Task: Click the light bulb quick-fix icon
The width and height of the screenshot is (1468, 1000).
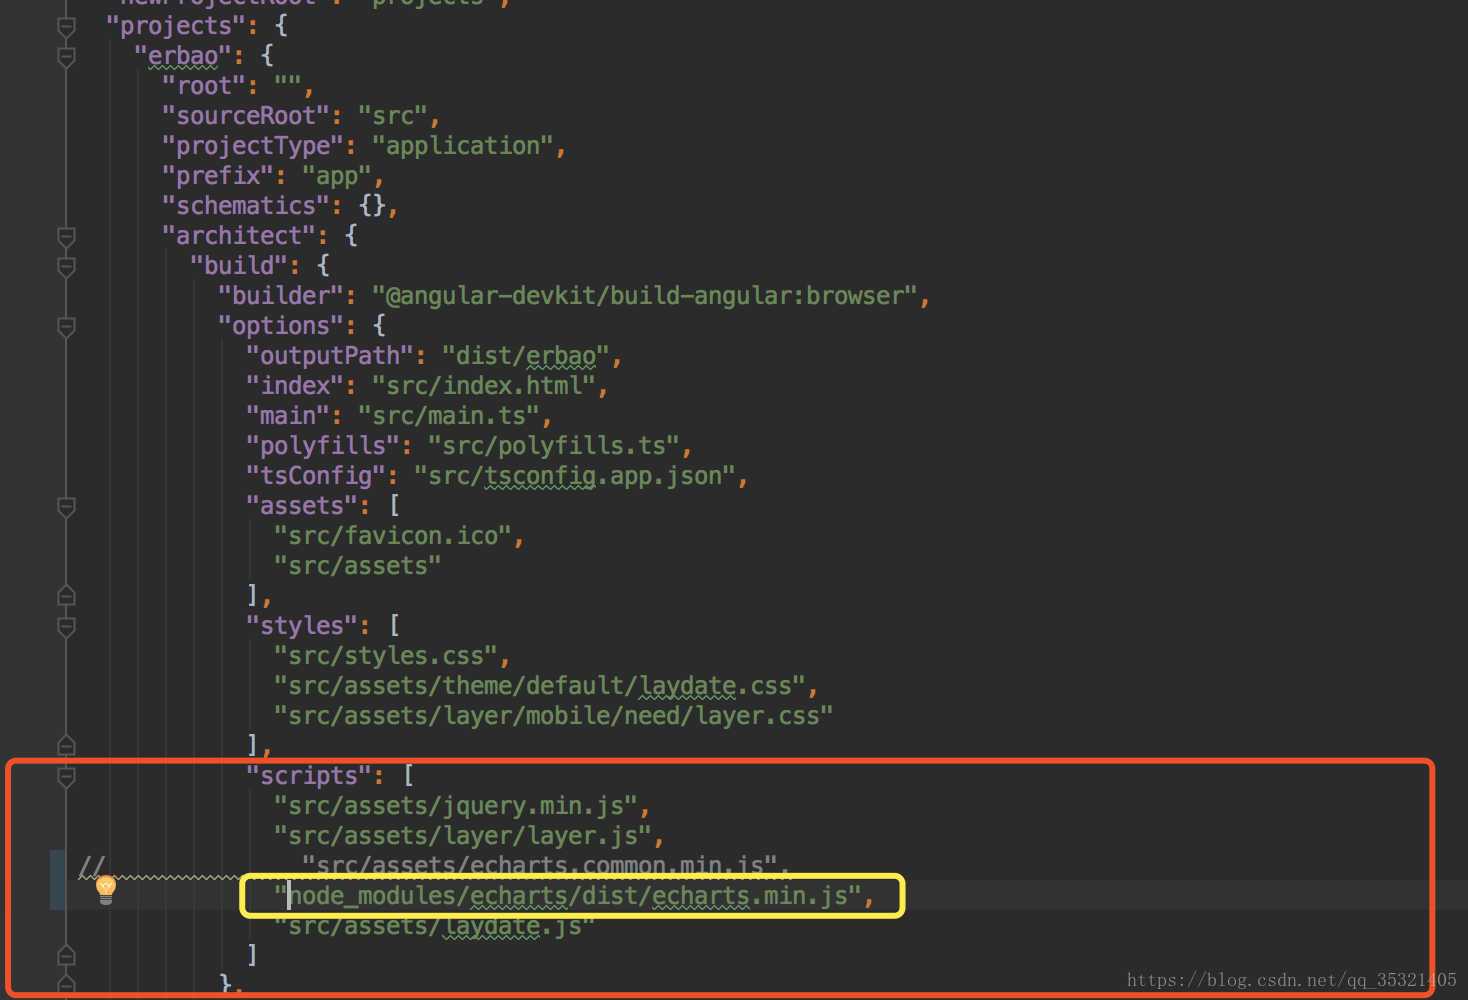Action: 106,889
